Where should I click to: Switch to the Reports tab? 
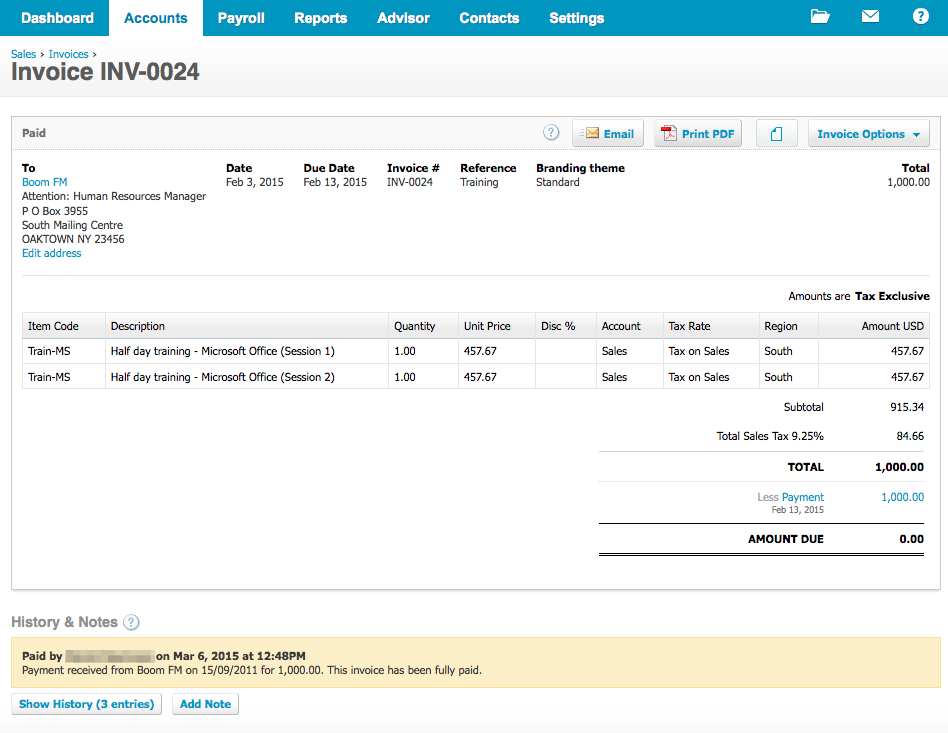click(x=320, y=18)
